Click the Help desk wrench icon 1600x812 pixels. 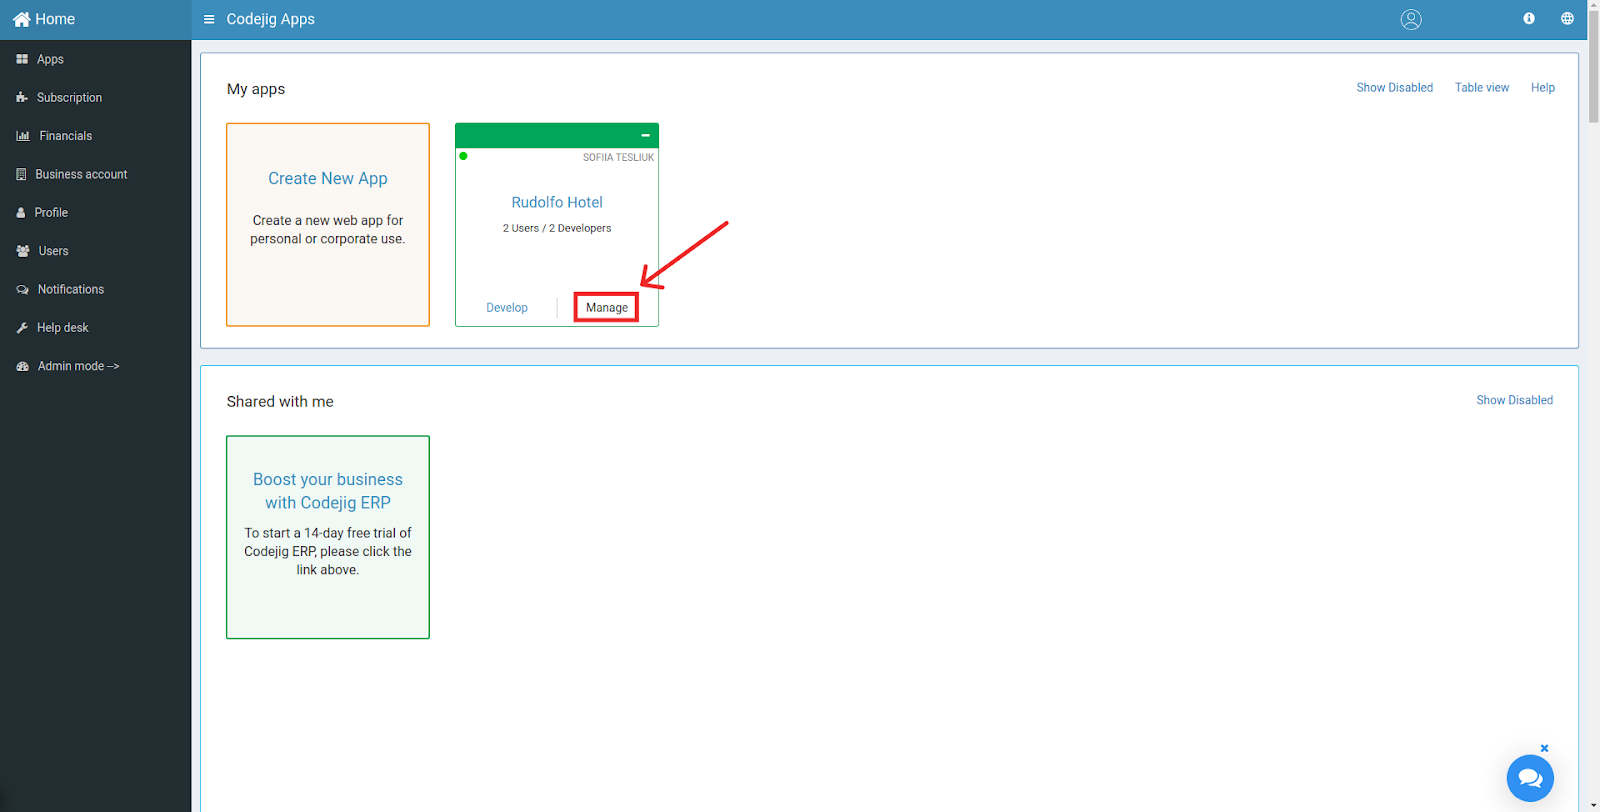click(x=22, y=328)
